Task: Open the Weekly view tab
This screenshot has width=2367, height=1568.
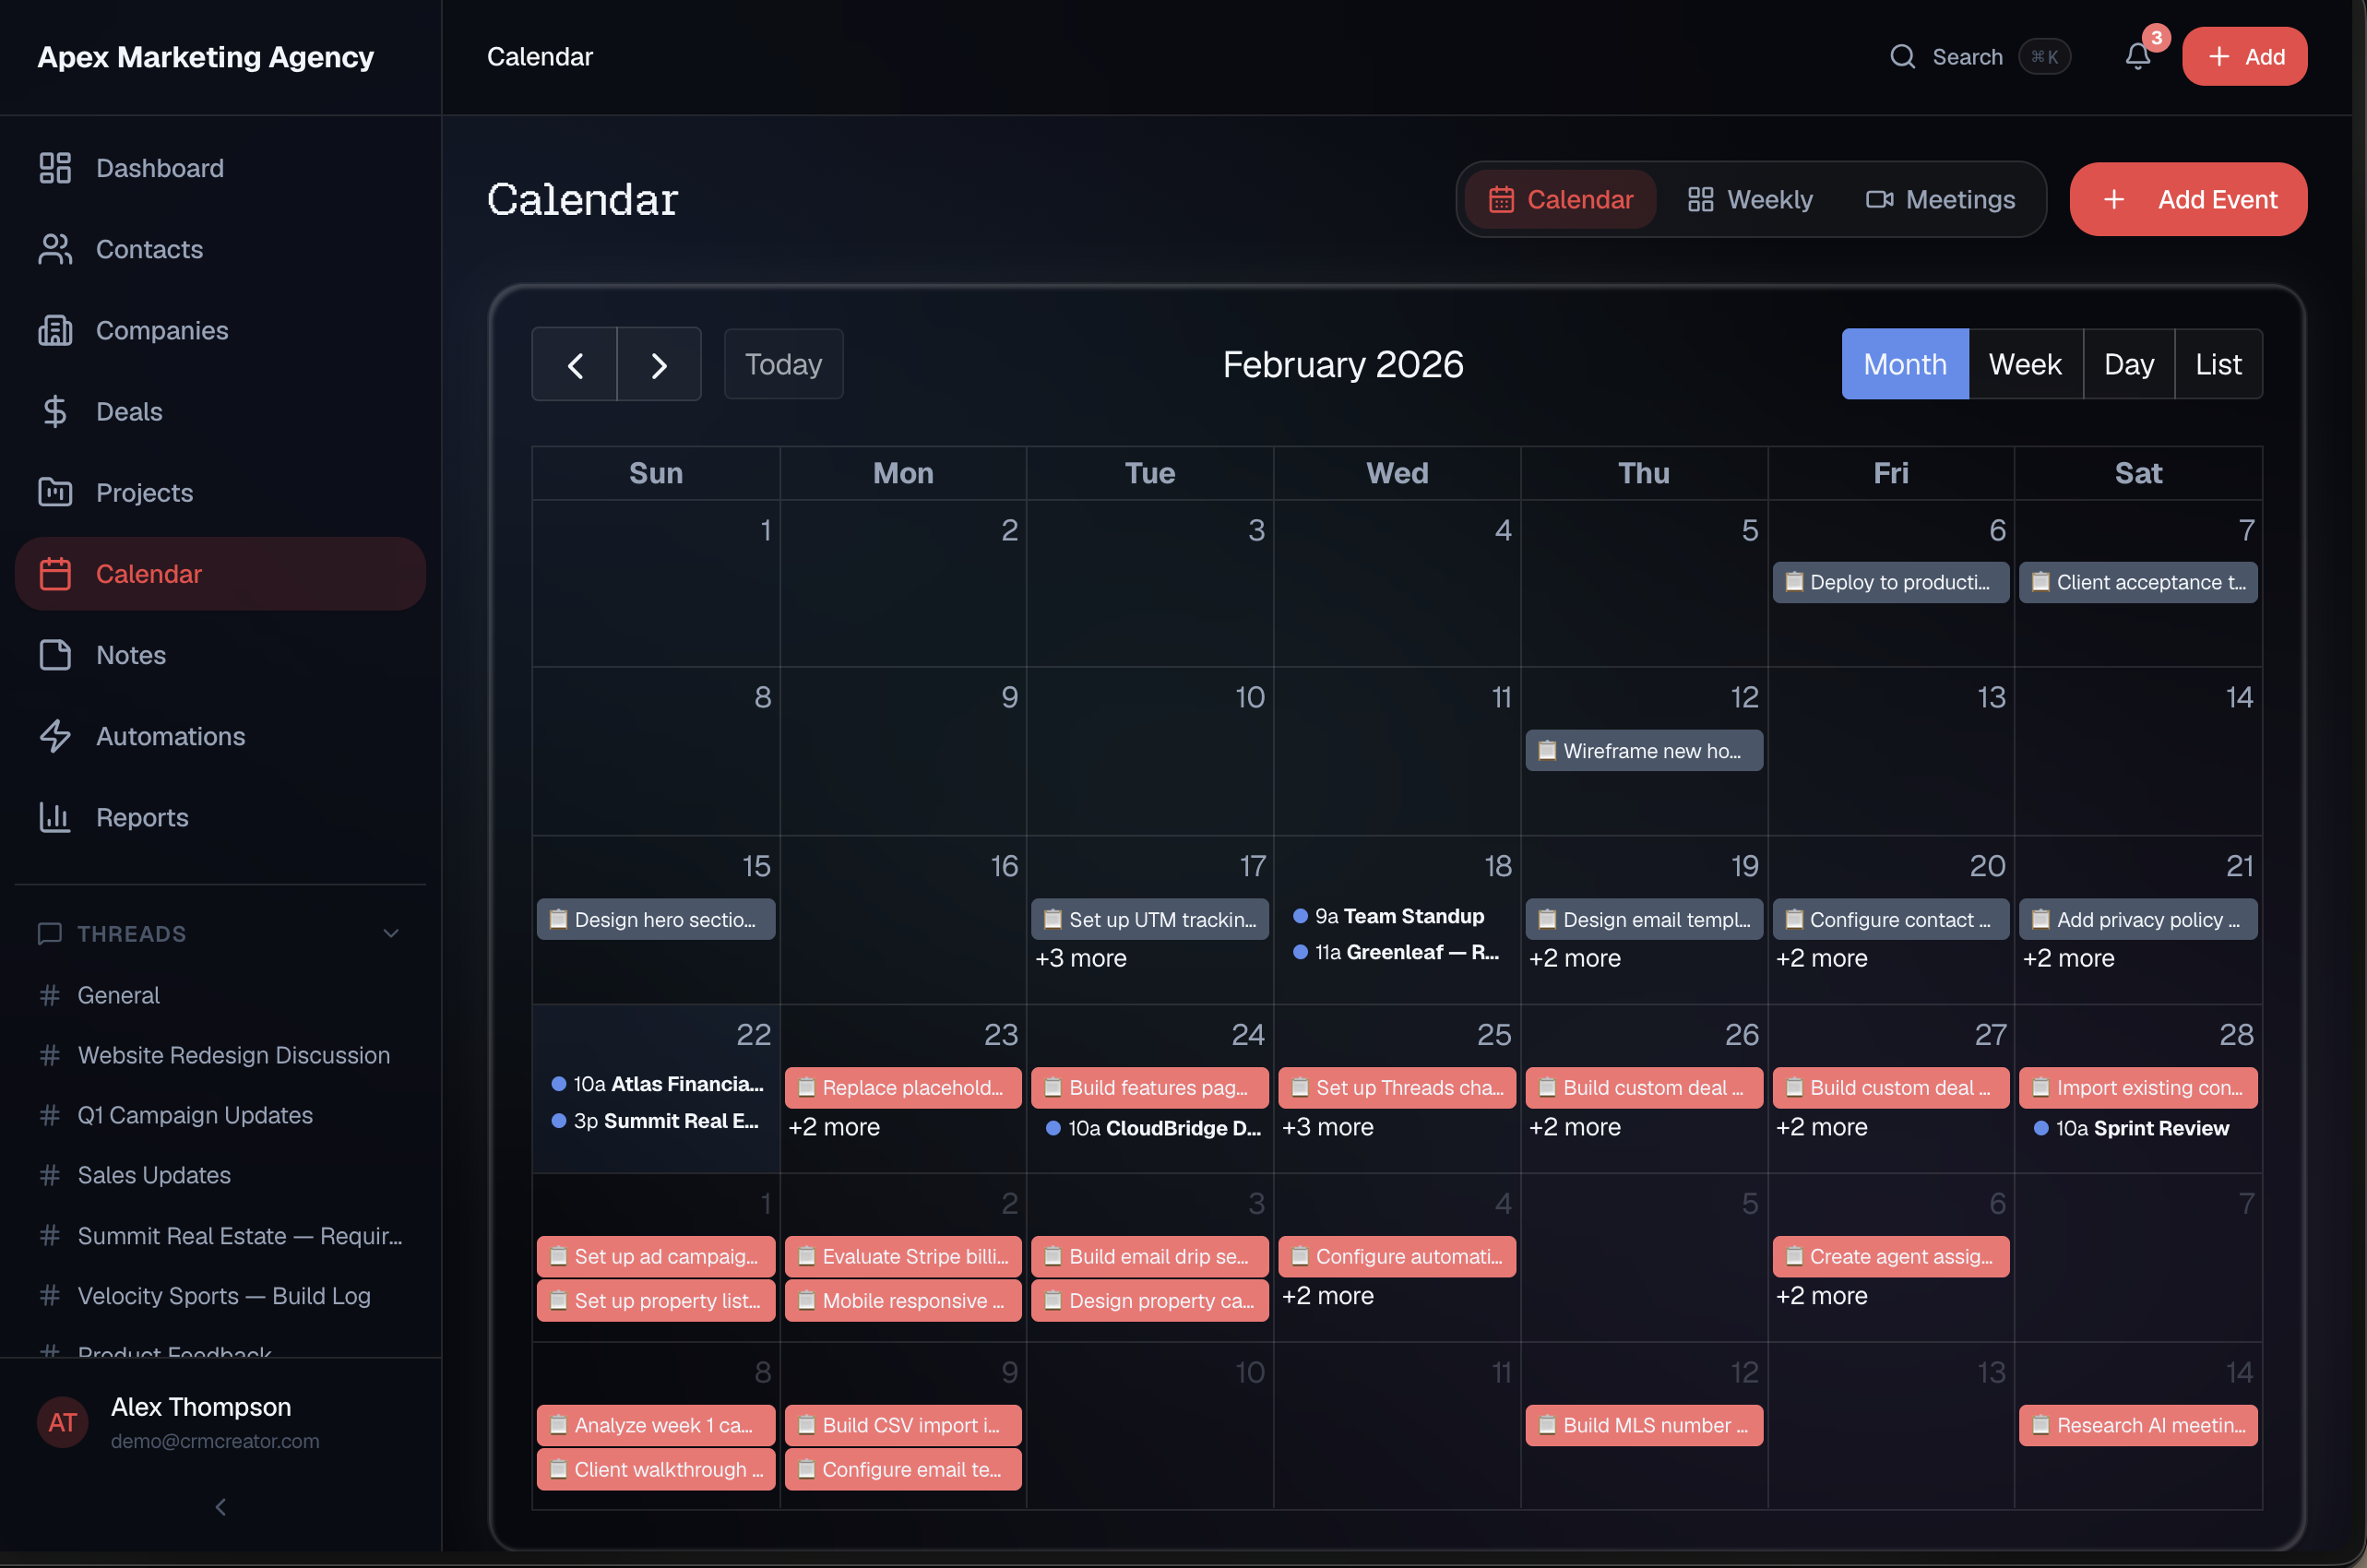Action: pos(1749,199)
